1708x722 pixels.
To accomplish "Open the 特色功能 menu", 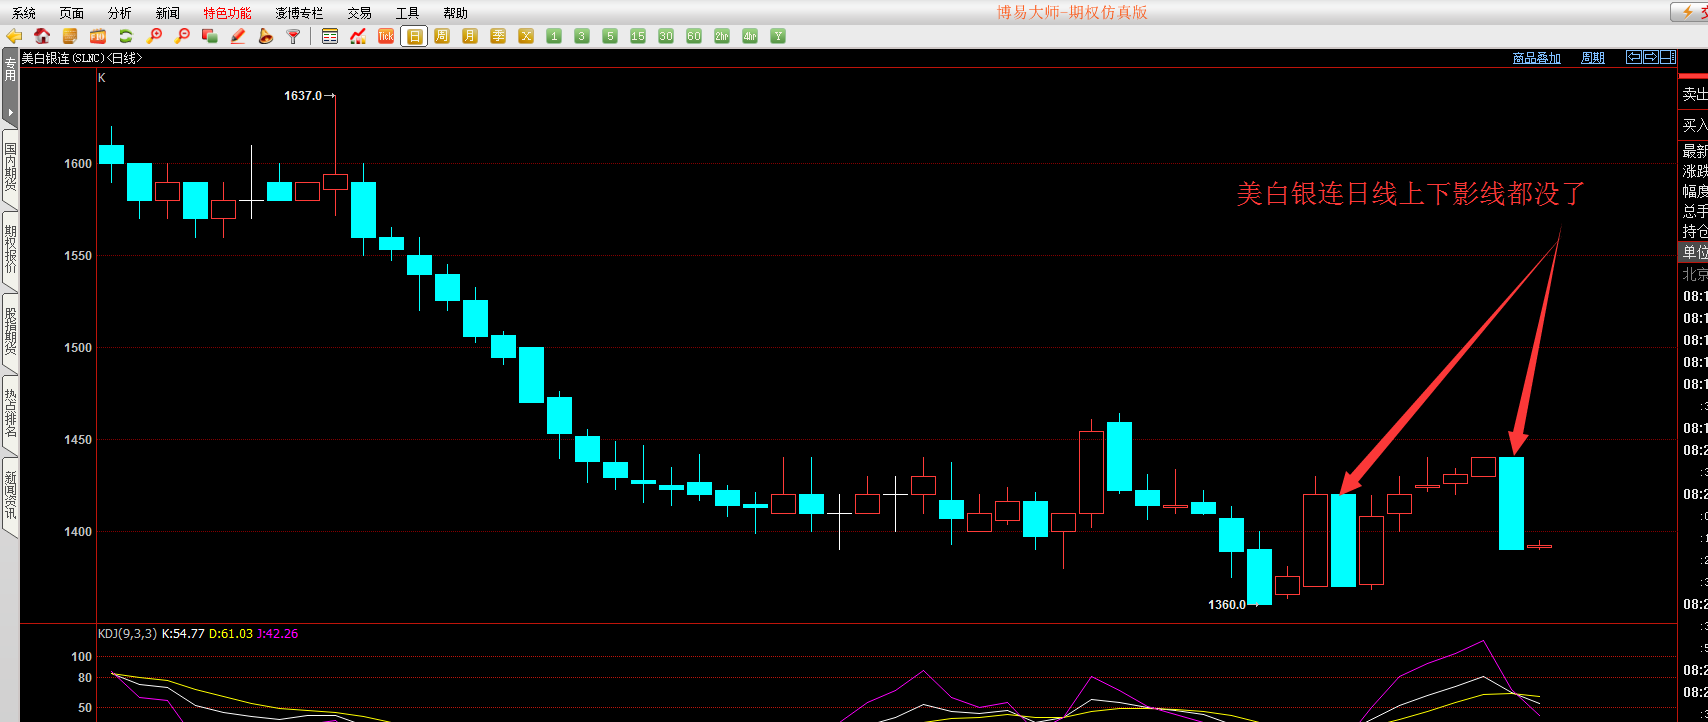I will click(227, 13).
